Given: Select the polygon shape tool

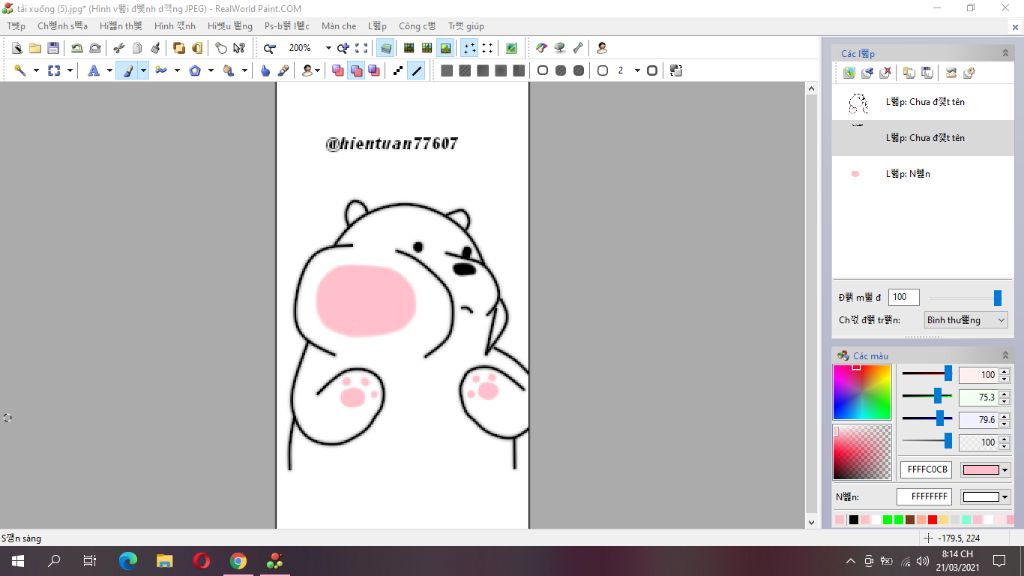Looking at the screenshot, I should 195,71.
